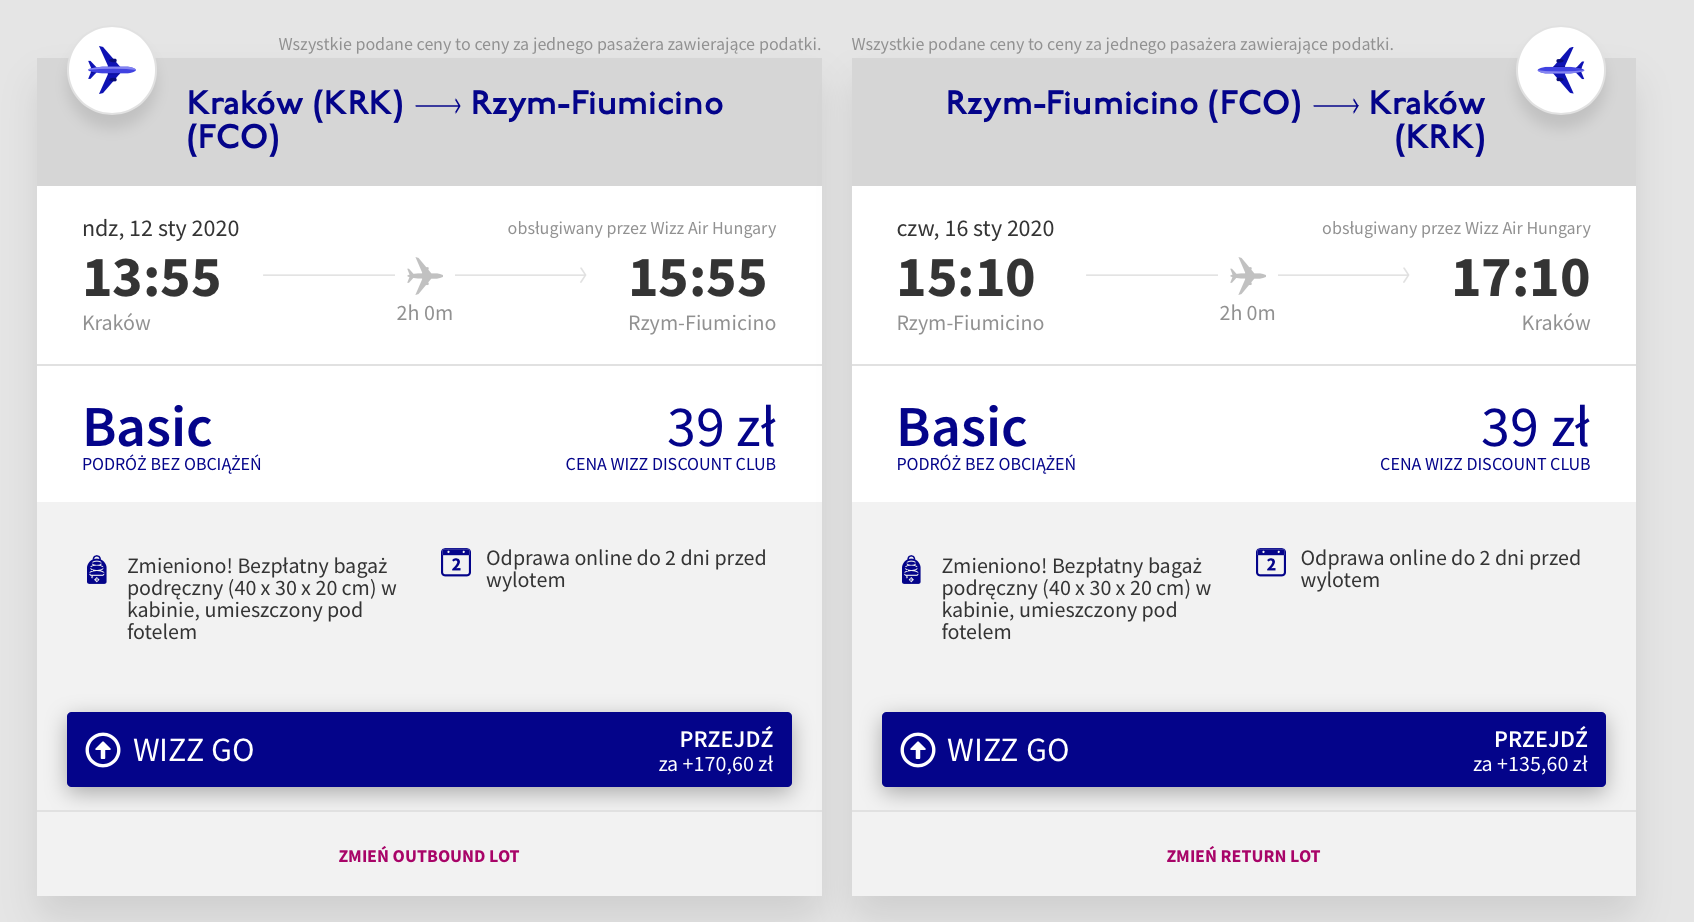Image resolution: width=1694 pixels, height=922 pixels.
Task: Click return free cabin baggage description text
Action: [x=1076, y=599]
